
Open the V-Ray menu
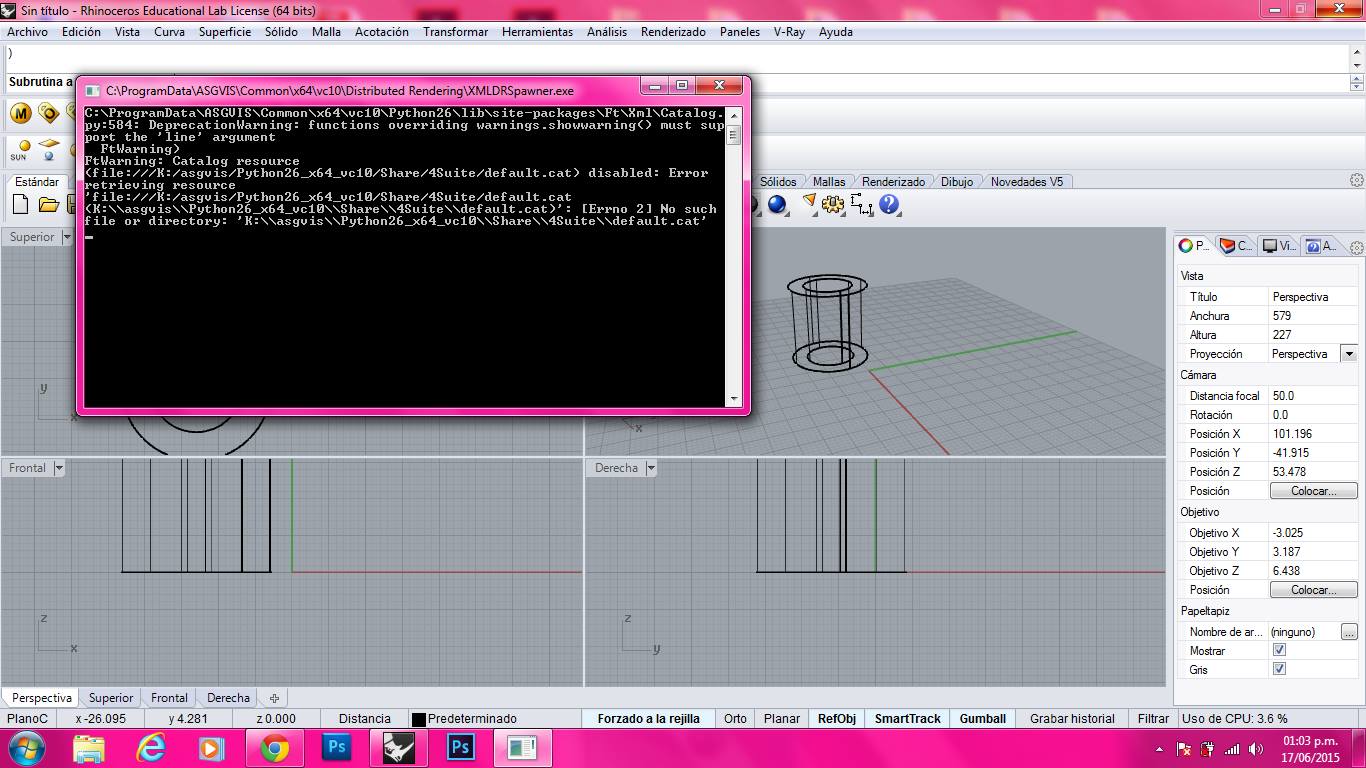[789, 32]
